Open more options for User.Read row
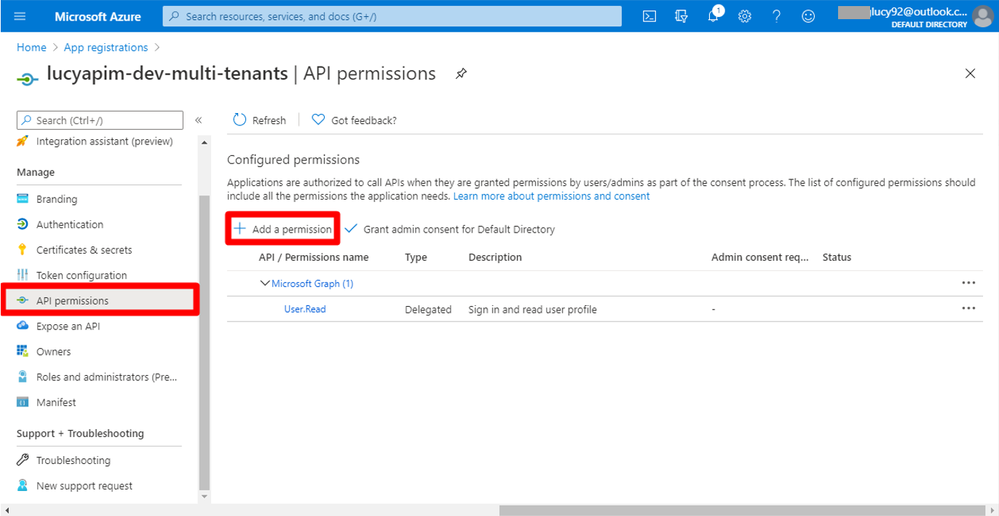Viewport: 999px width, 516px height. point(968,308)
